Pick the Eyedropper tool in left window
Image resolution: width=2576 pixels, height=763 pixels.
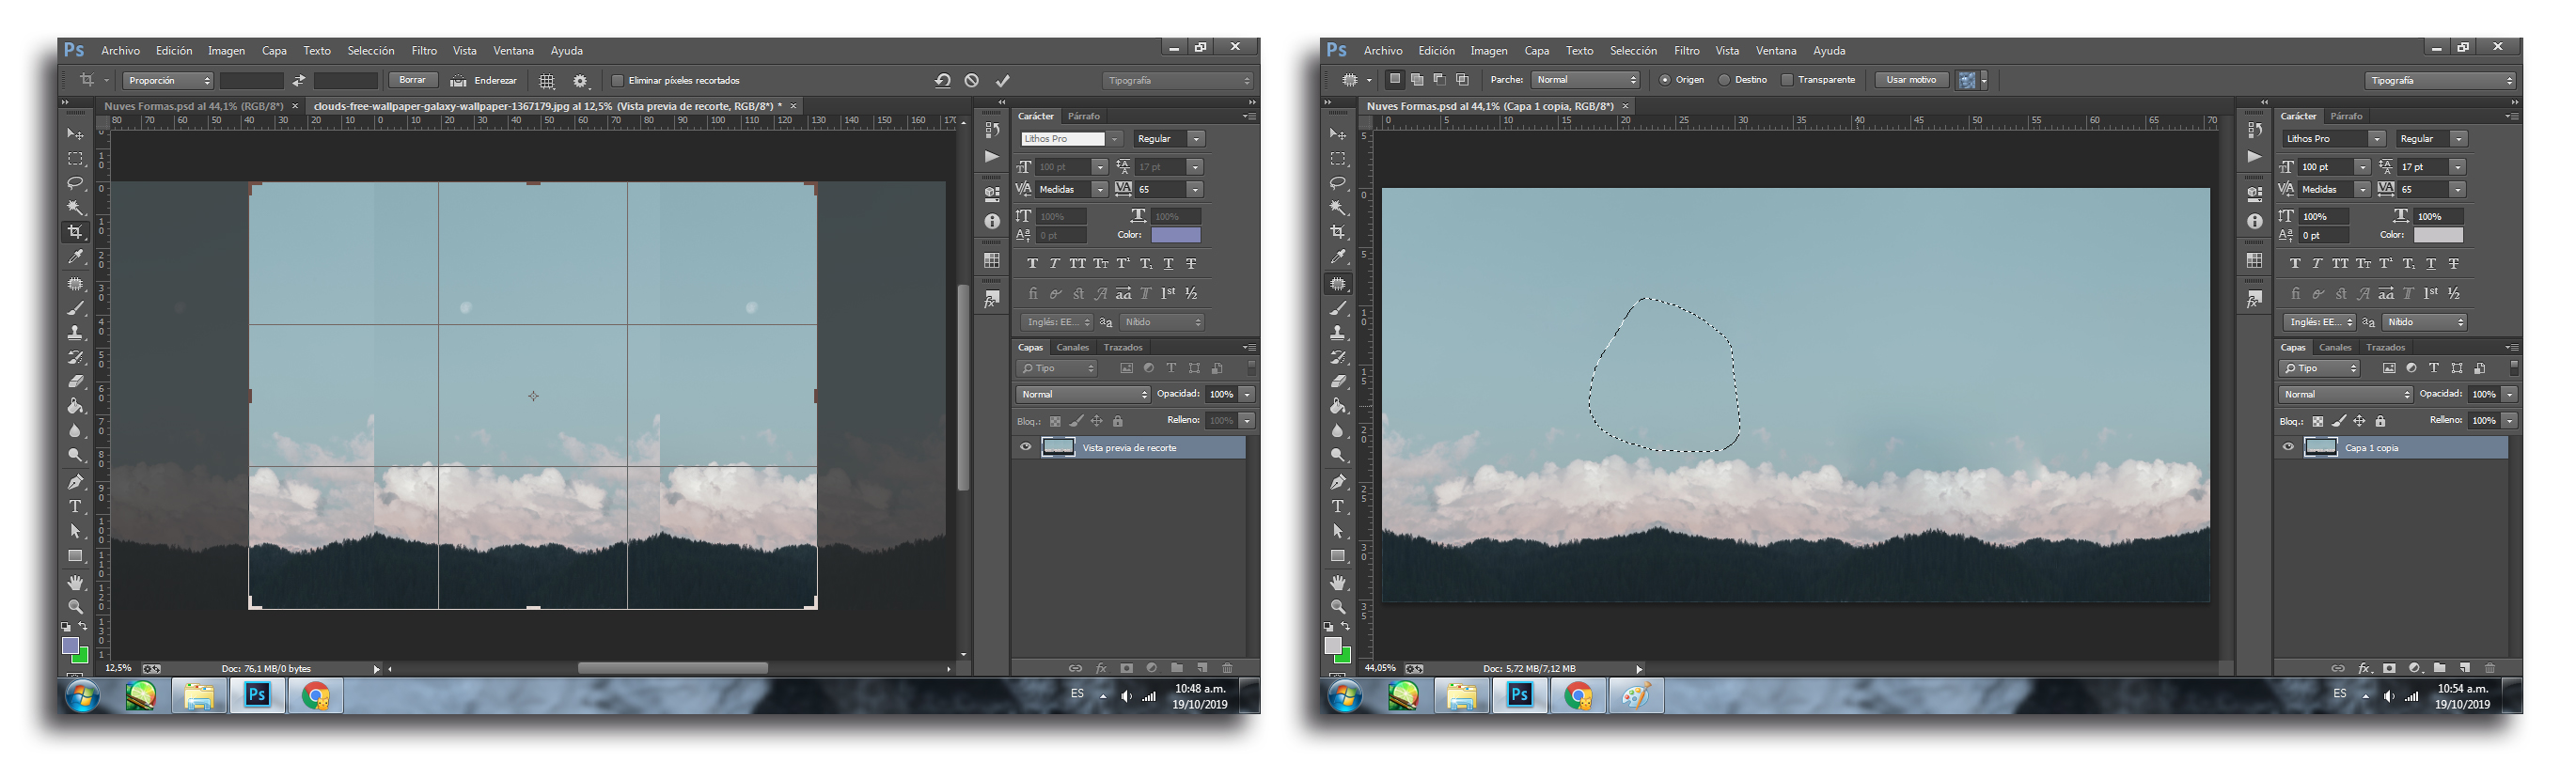[75, 257]
